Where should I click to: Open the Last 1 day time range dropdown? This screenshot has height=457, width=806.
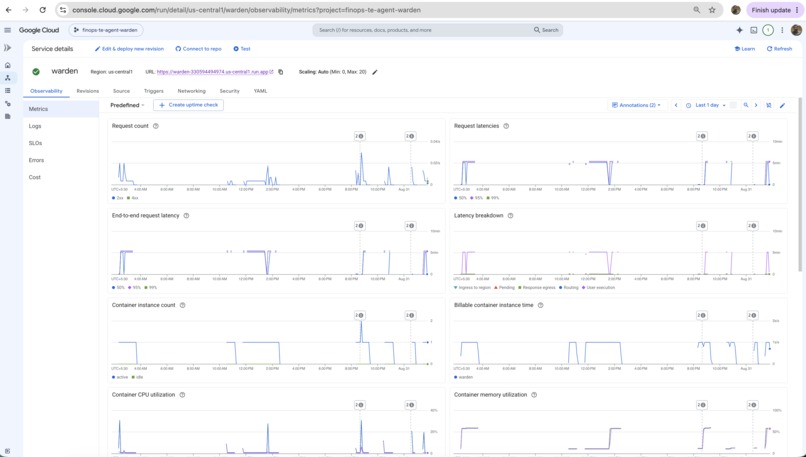[x=706, y=105]
